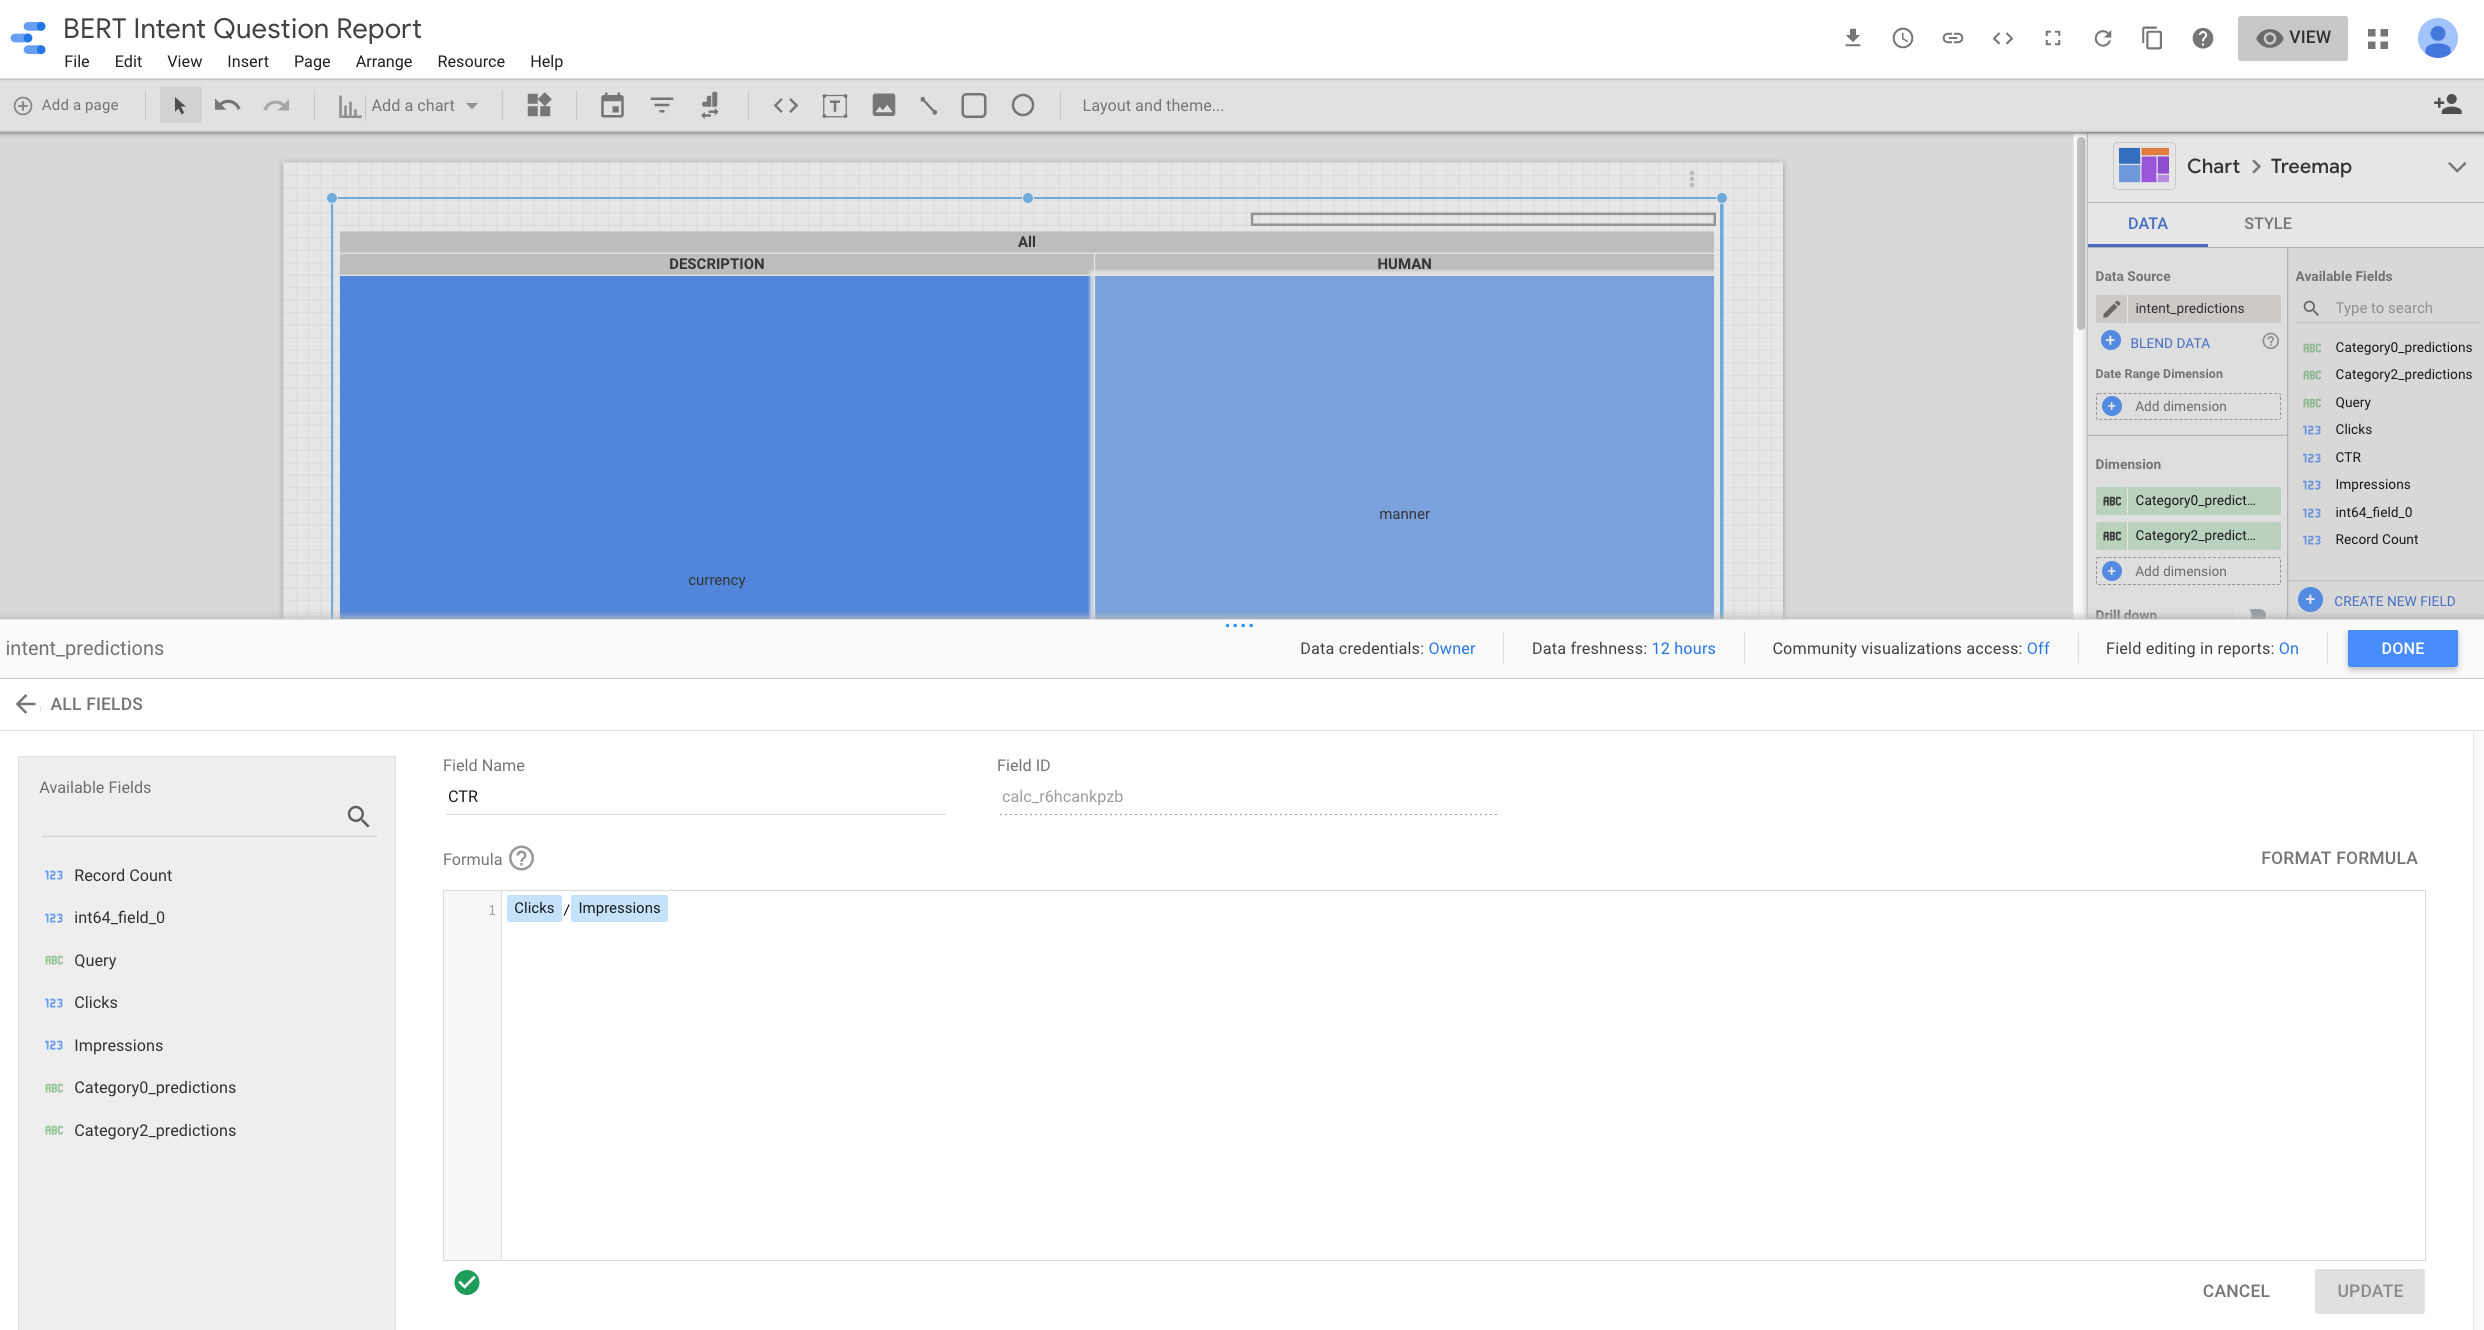This screenshot has width=2484, height=1330.
Task: Click the formula help question icon
Action: click(x=521, y=858)
